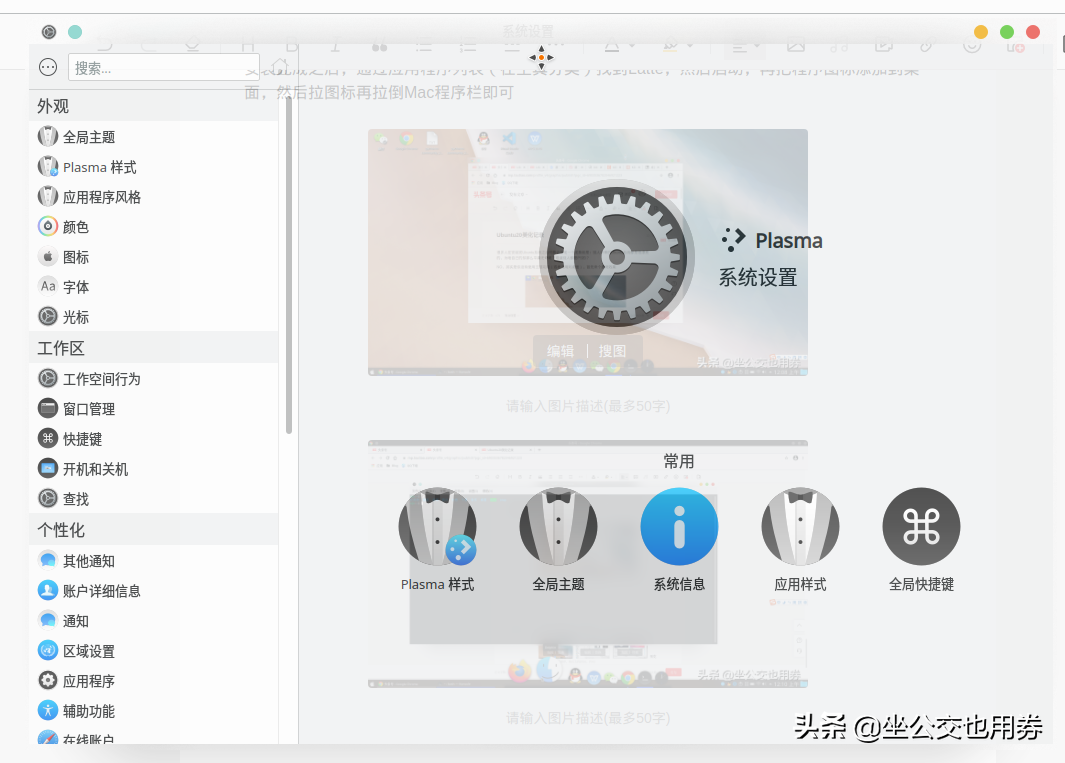This screenshot has height=763, width=1065.
Task: Click the sidebar scrollbar handle
Action: [x=289, y=265]
